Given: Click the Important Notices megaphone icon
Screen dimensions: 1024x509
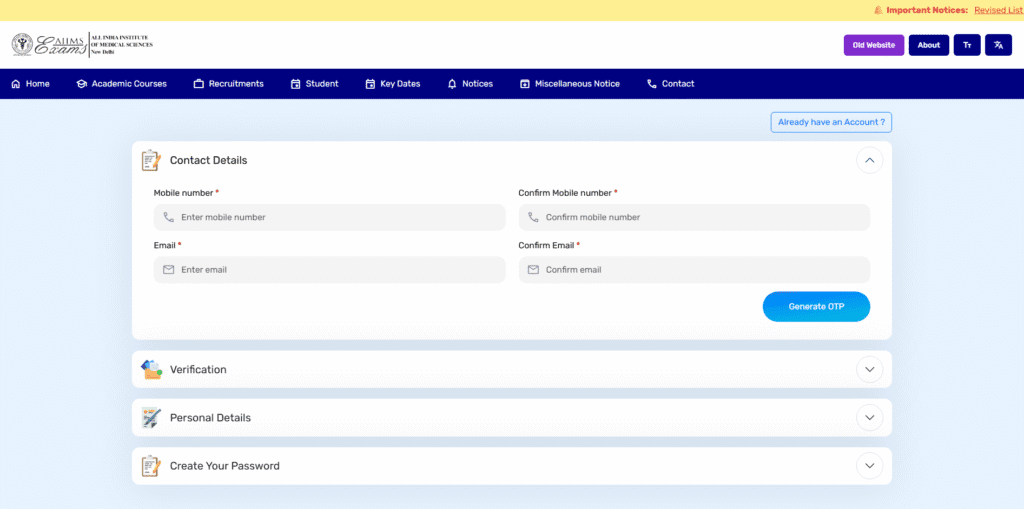Looking at the screenshot, I should (877, 10).
